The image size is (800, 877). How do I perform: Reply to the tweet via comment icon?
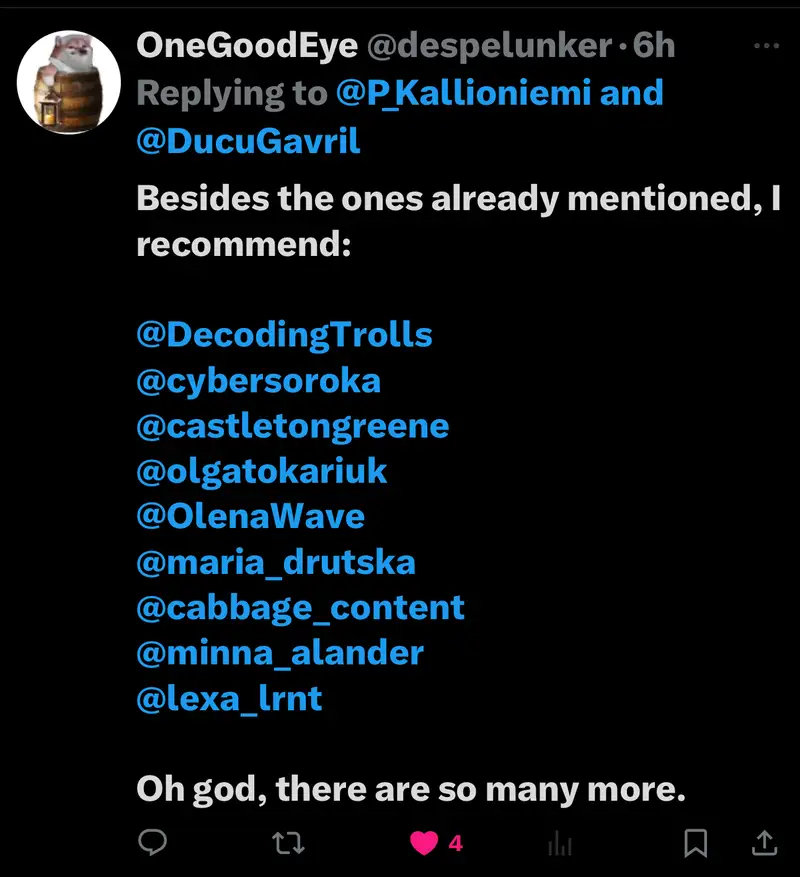(152, 843)
